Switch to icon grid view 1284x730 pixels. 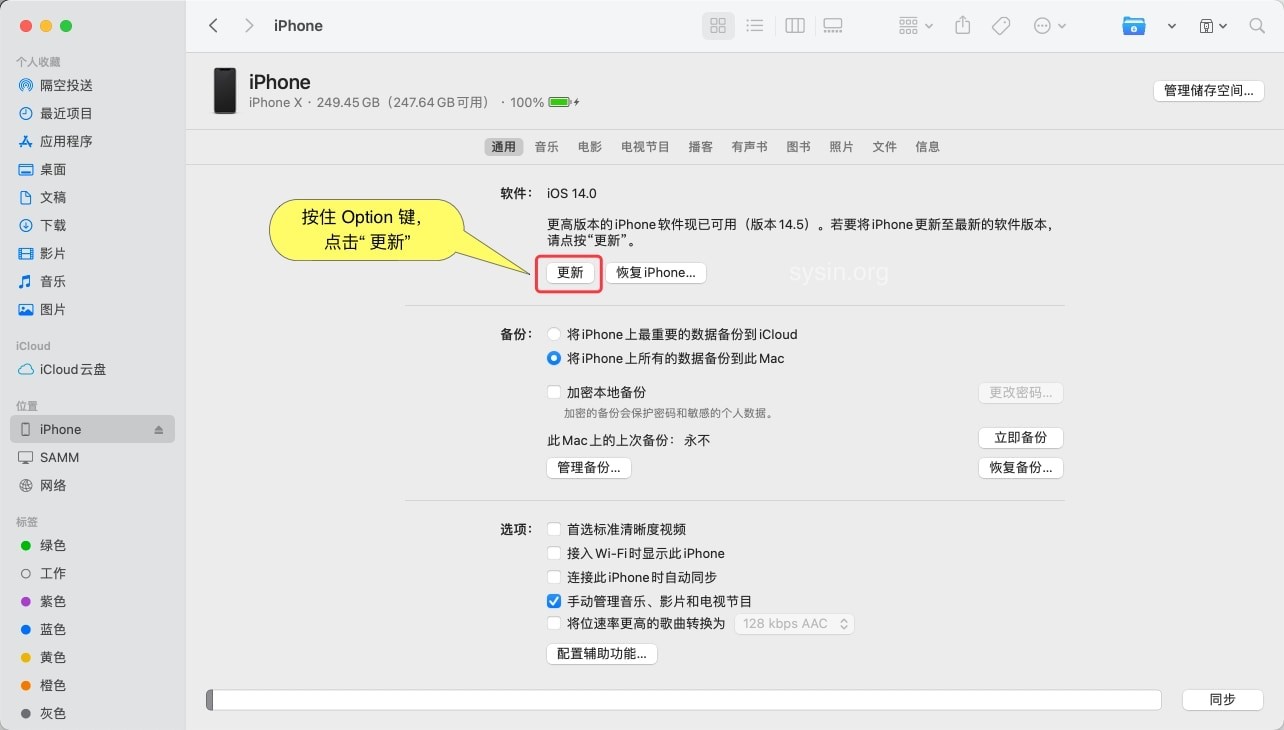coord(718,26)
